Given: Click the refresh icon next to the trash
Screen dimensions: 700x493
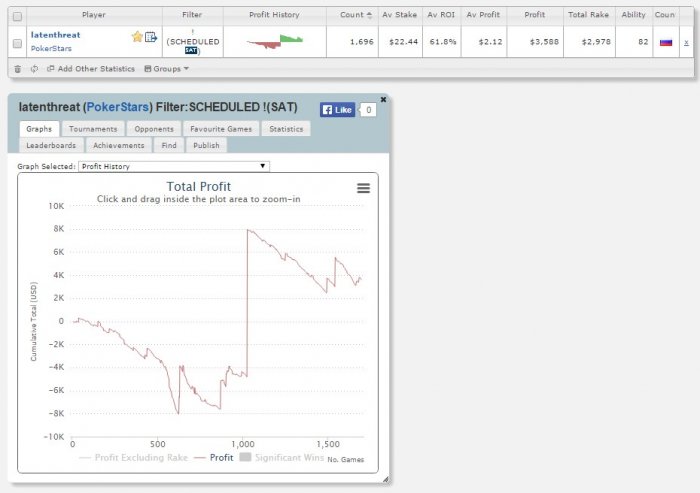Looking at the screenshot, I should [x=34, y=69].
